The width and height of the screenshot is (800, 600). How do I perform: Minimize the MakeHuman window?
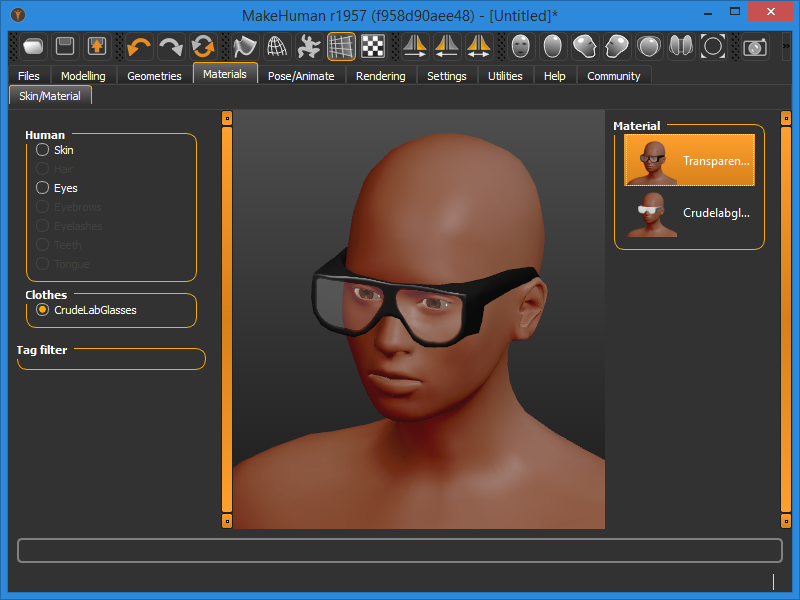click(x=708, y=13)
